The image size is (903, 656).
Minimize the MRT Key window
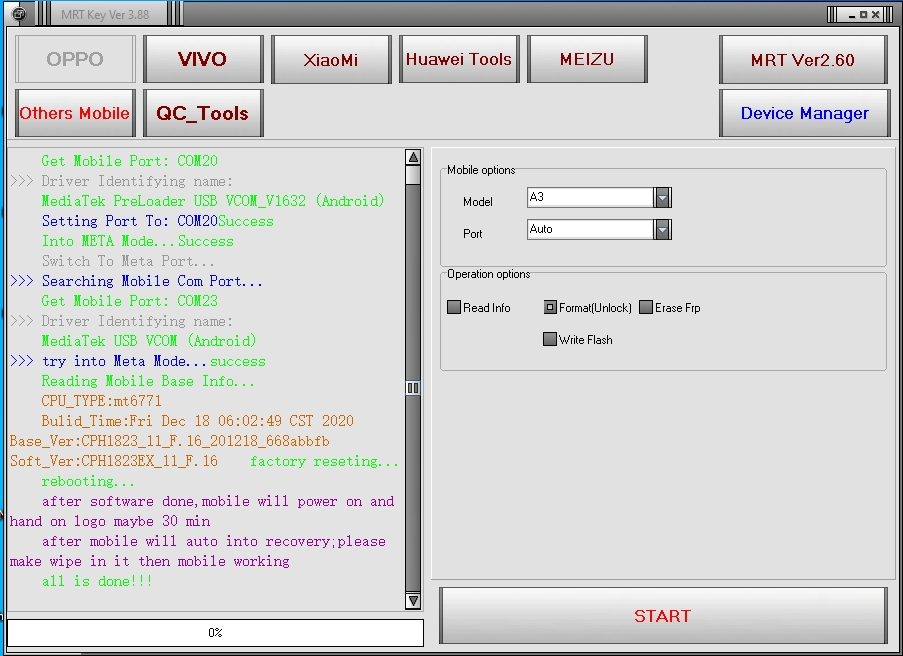click(x=852, y=14)
